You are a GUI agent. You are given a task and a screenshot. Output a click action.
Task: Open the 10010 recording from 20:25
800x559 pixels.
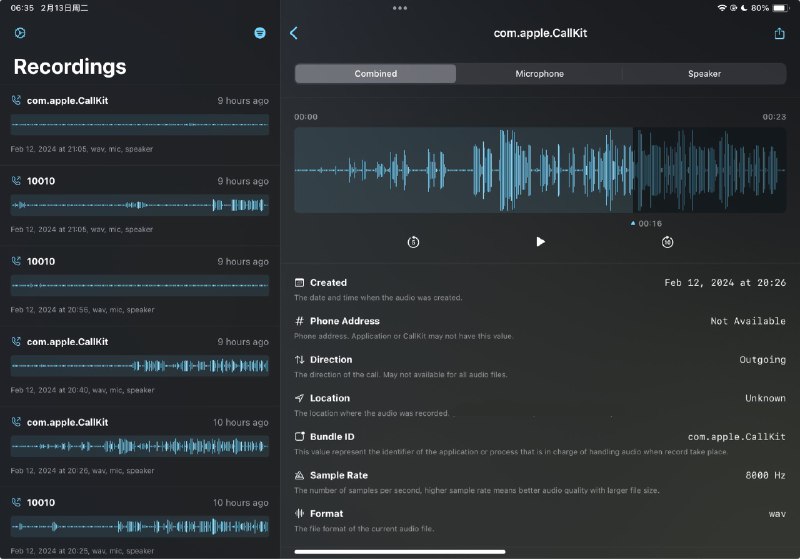coord(140,525)
